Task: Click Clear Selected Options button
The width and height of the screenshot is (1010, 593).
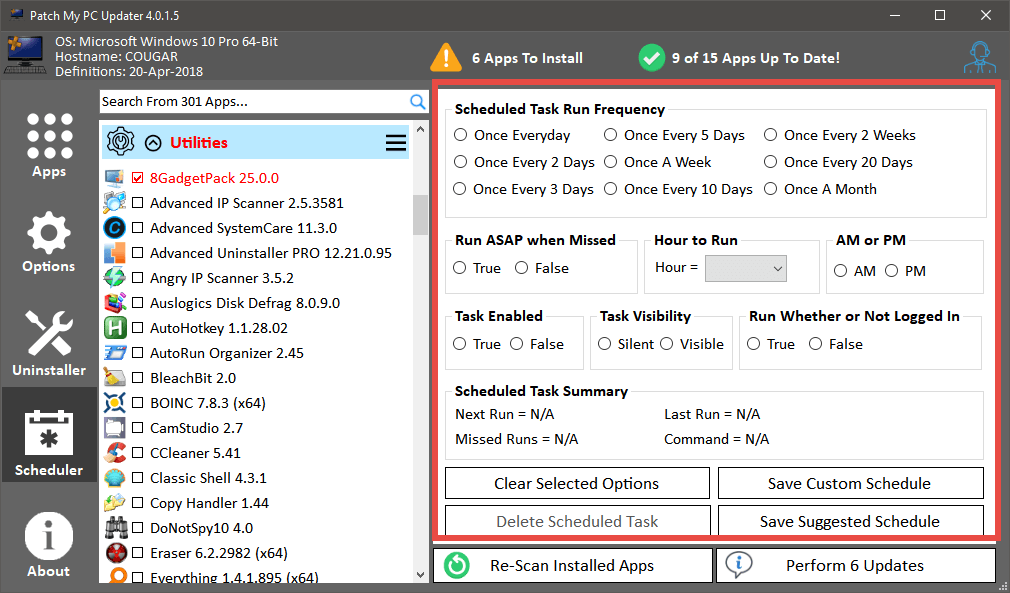Action: (576, 483)
